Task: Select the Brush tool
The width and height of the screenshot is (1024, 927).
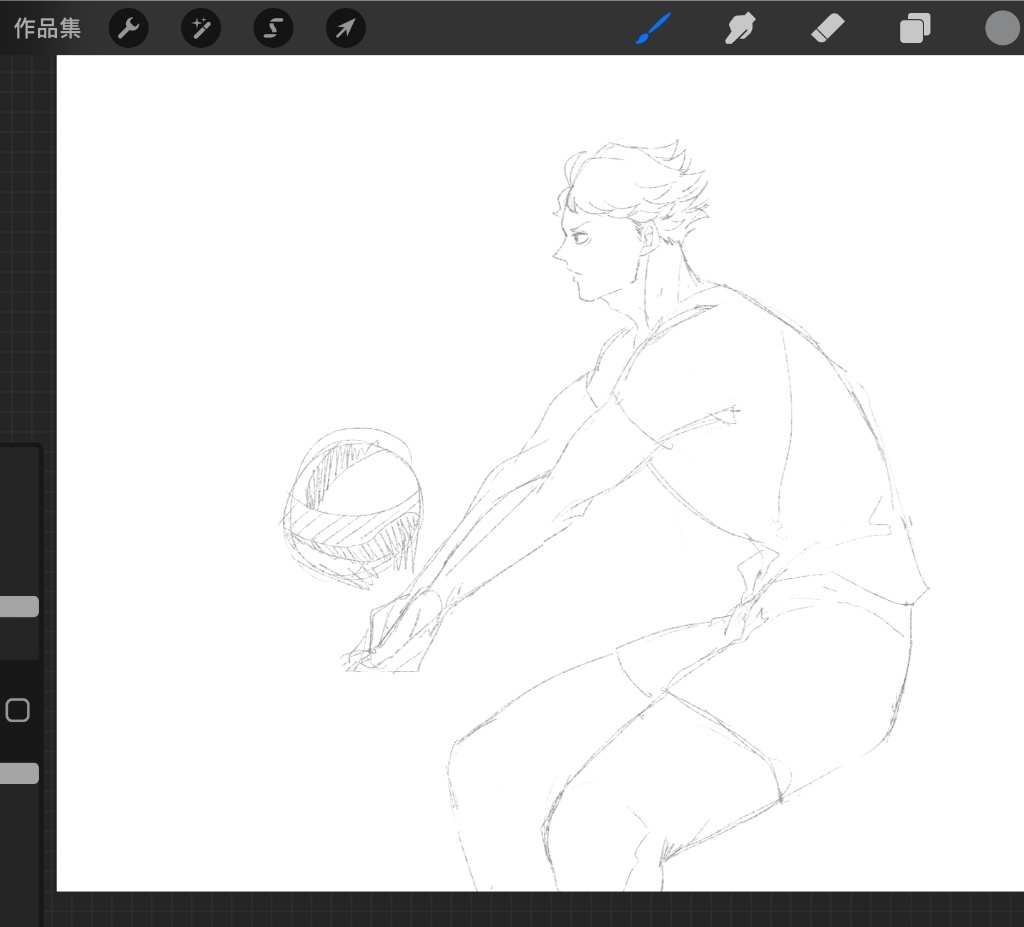Action: [652, 28]
